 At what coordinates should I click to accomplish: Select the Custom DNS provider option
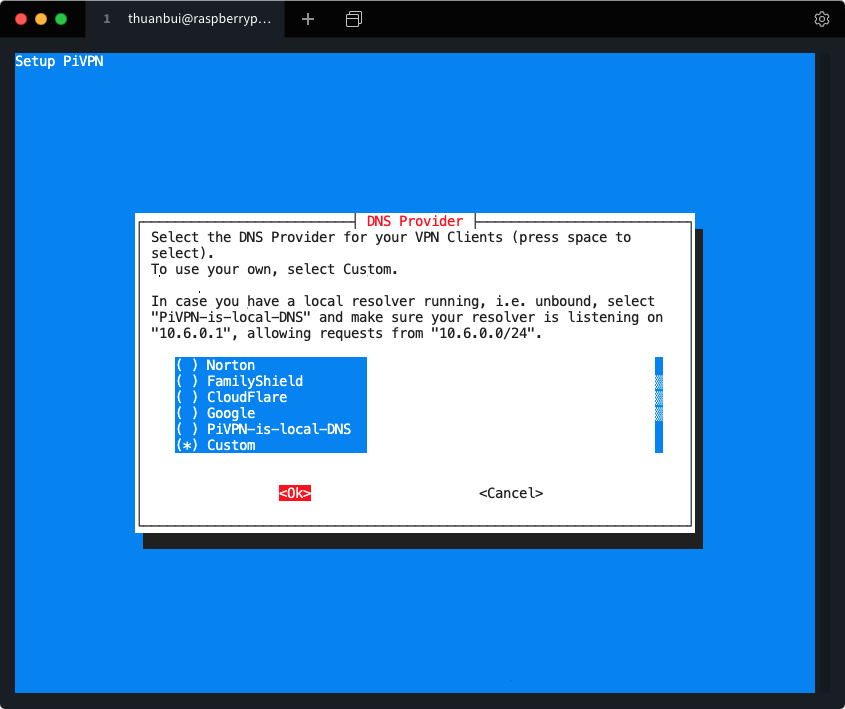[x=230, y=445]
